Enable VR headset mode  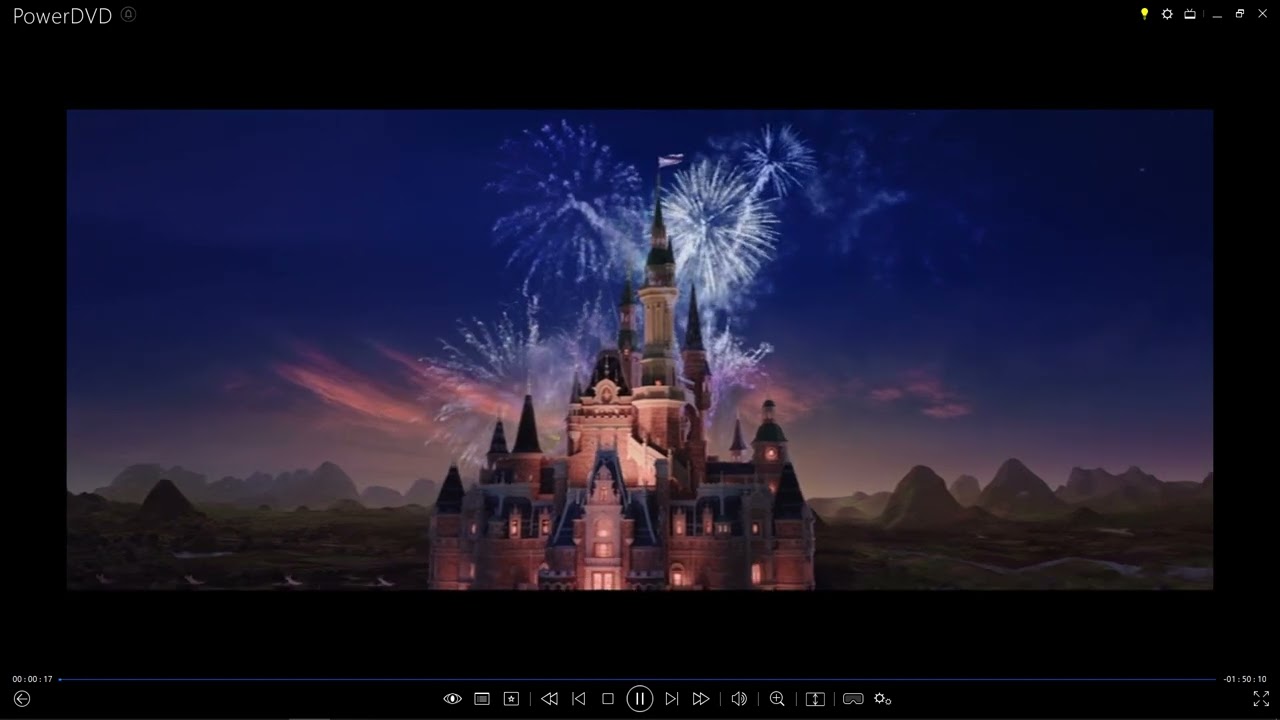point(853,699)
